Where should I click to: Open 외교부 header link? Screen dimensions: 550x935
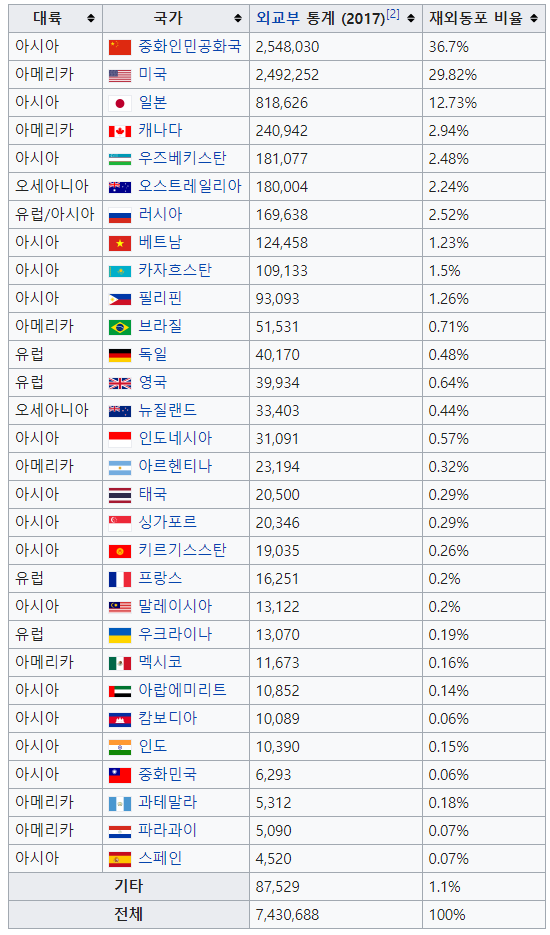(277, 18)
